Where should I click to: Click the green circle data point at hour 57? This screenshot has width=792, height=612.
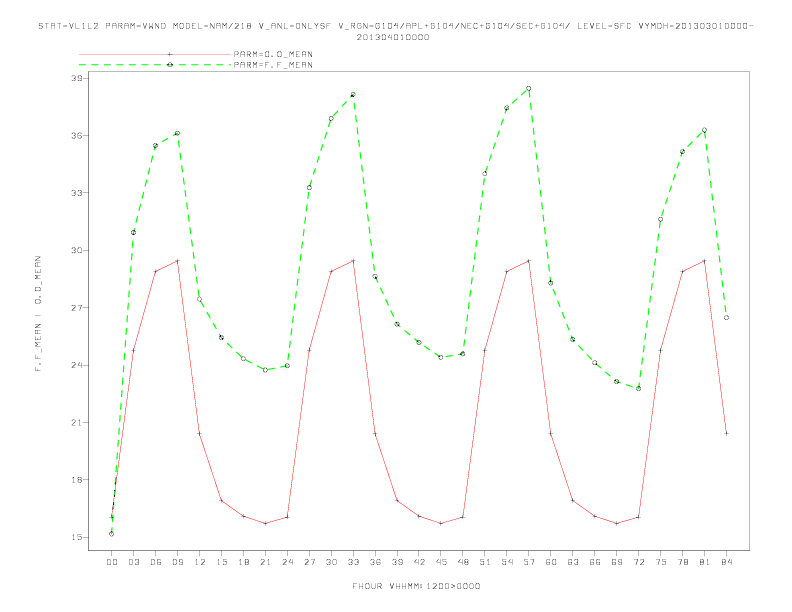[x=529, y=88]
